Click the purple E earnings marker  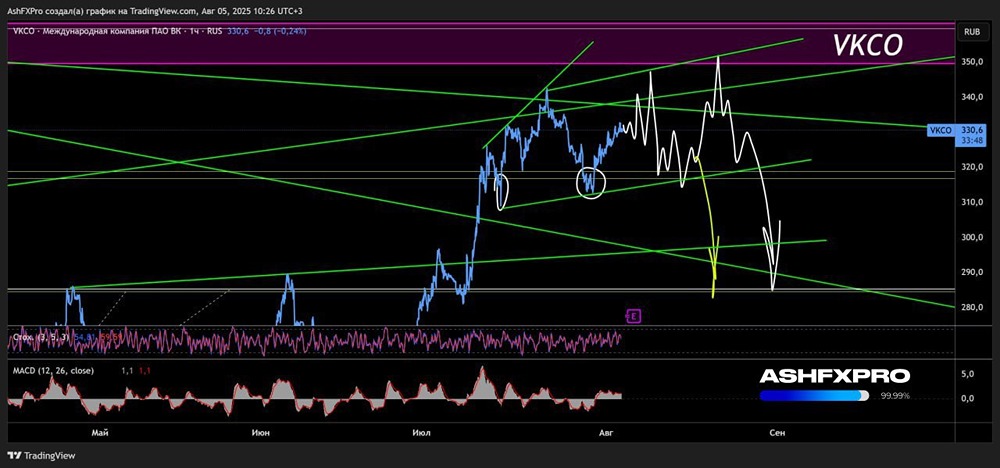pos(634,315)
